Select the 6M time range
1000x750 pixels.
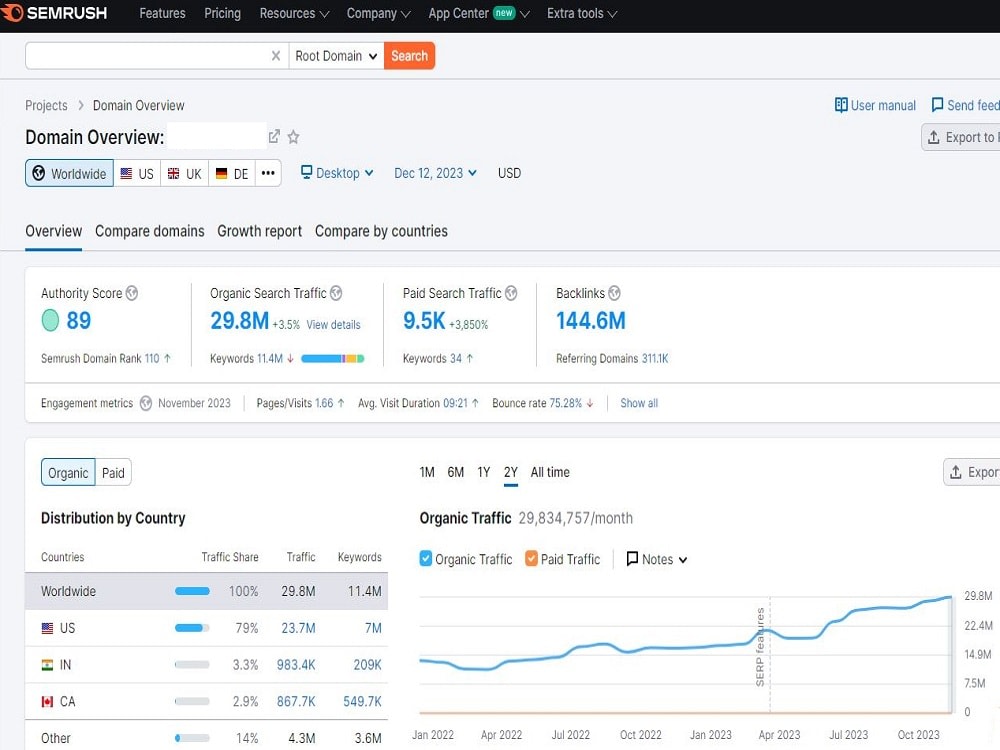click(455, 473)
